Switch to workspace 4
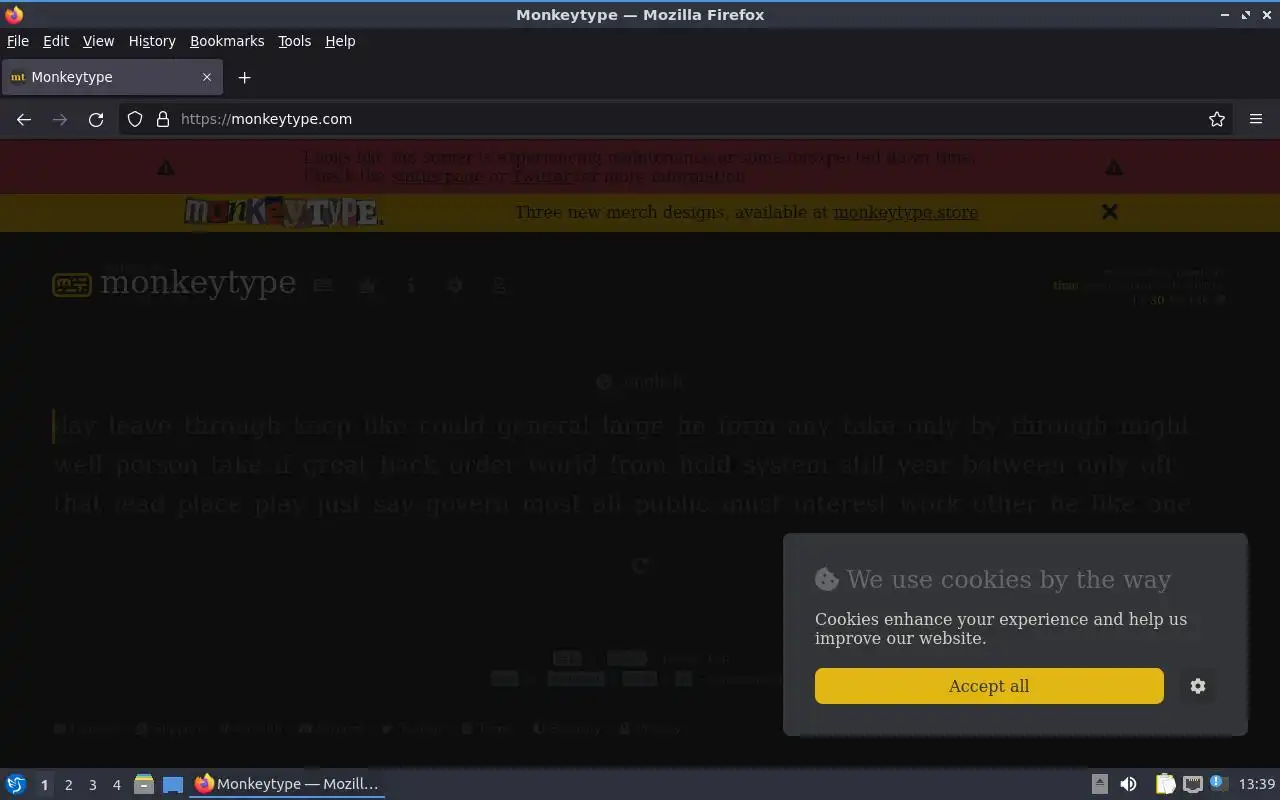The width and height of the screenshot is (1280, 800). pos(116,785)
